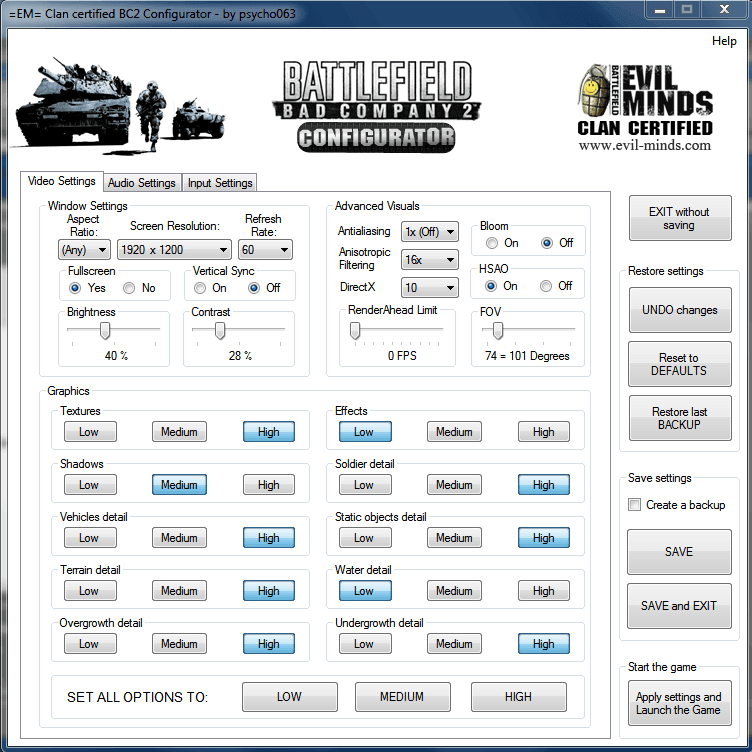Set Vehicles detail to Medium
Screen dimensions: 752x752
pos(179,538)
